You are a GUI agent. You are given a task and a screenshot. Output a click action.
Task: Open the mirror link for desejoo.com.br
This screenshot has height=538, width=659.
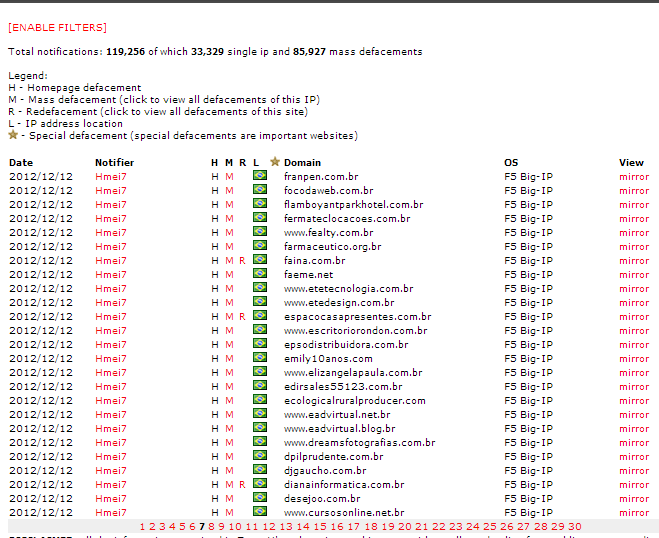click(634, 499)
